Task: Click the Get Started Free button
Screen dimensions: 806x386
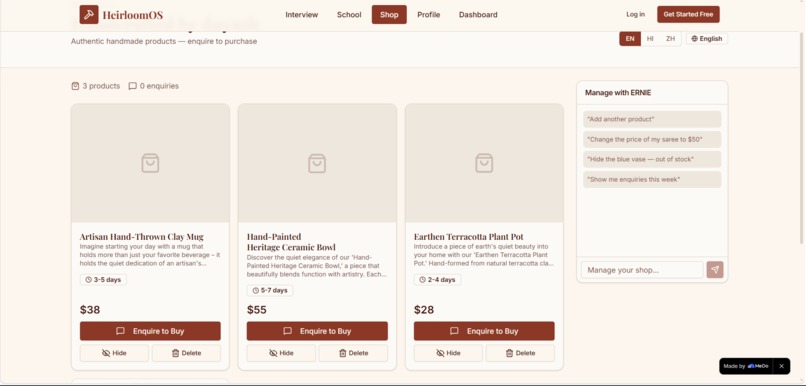Action: pos(688,14)
